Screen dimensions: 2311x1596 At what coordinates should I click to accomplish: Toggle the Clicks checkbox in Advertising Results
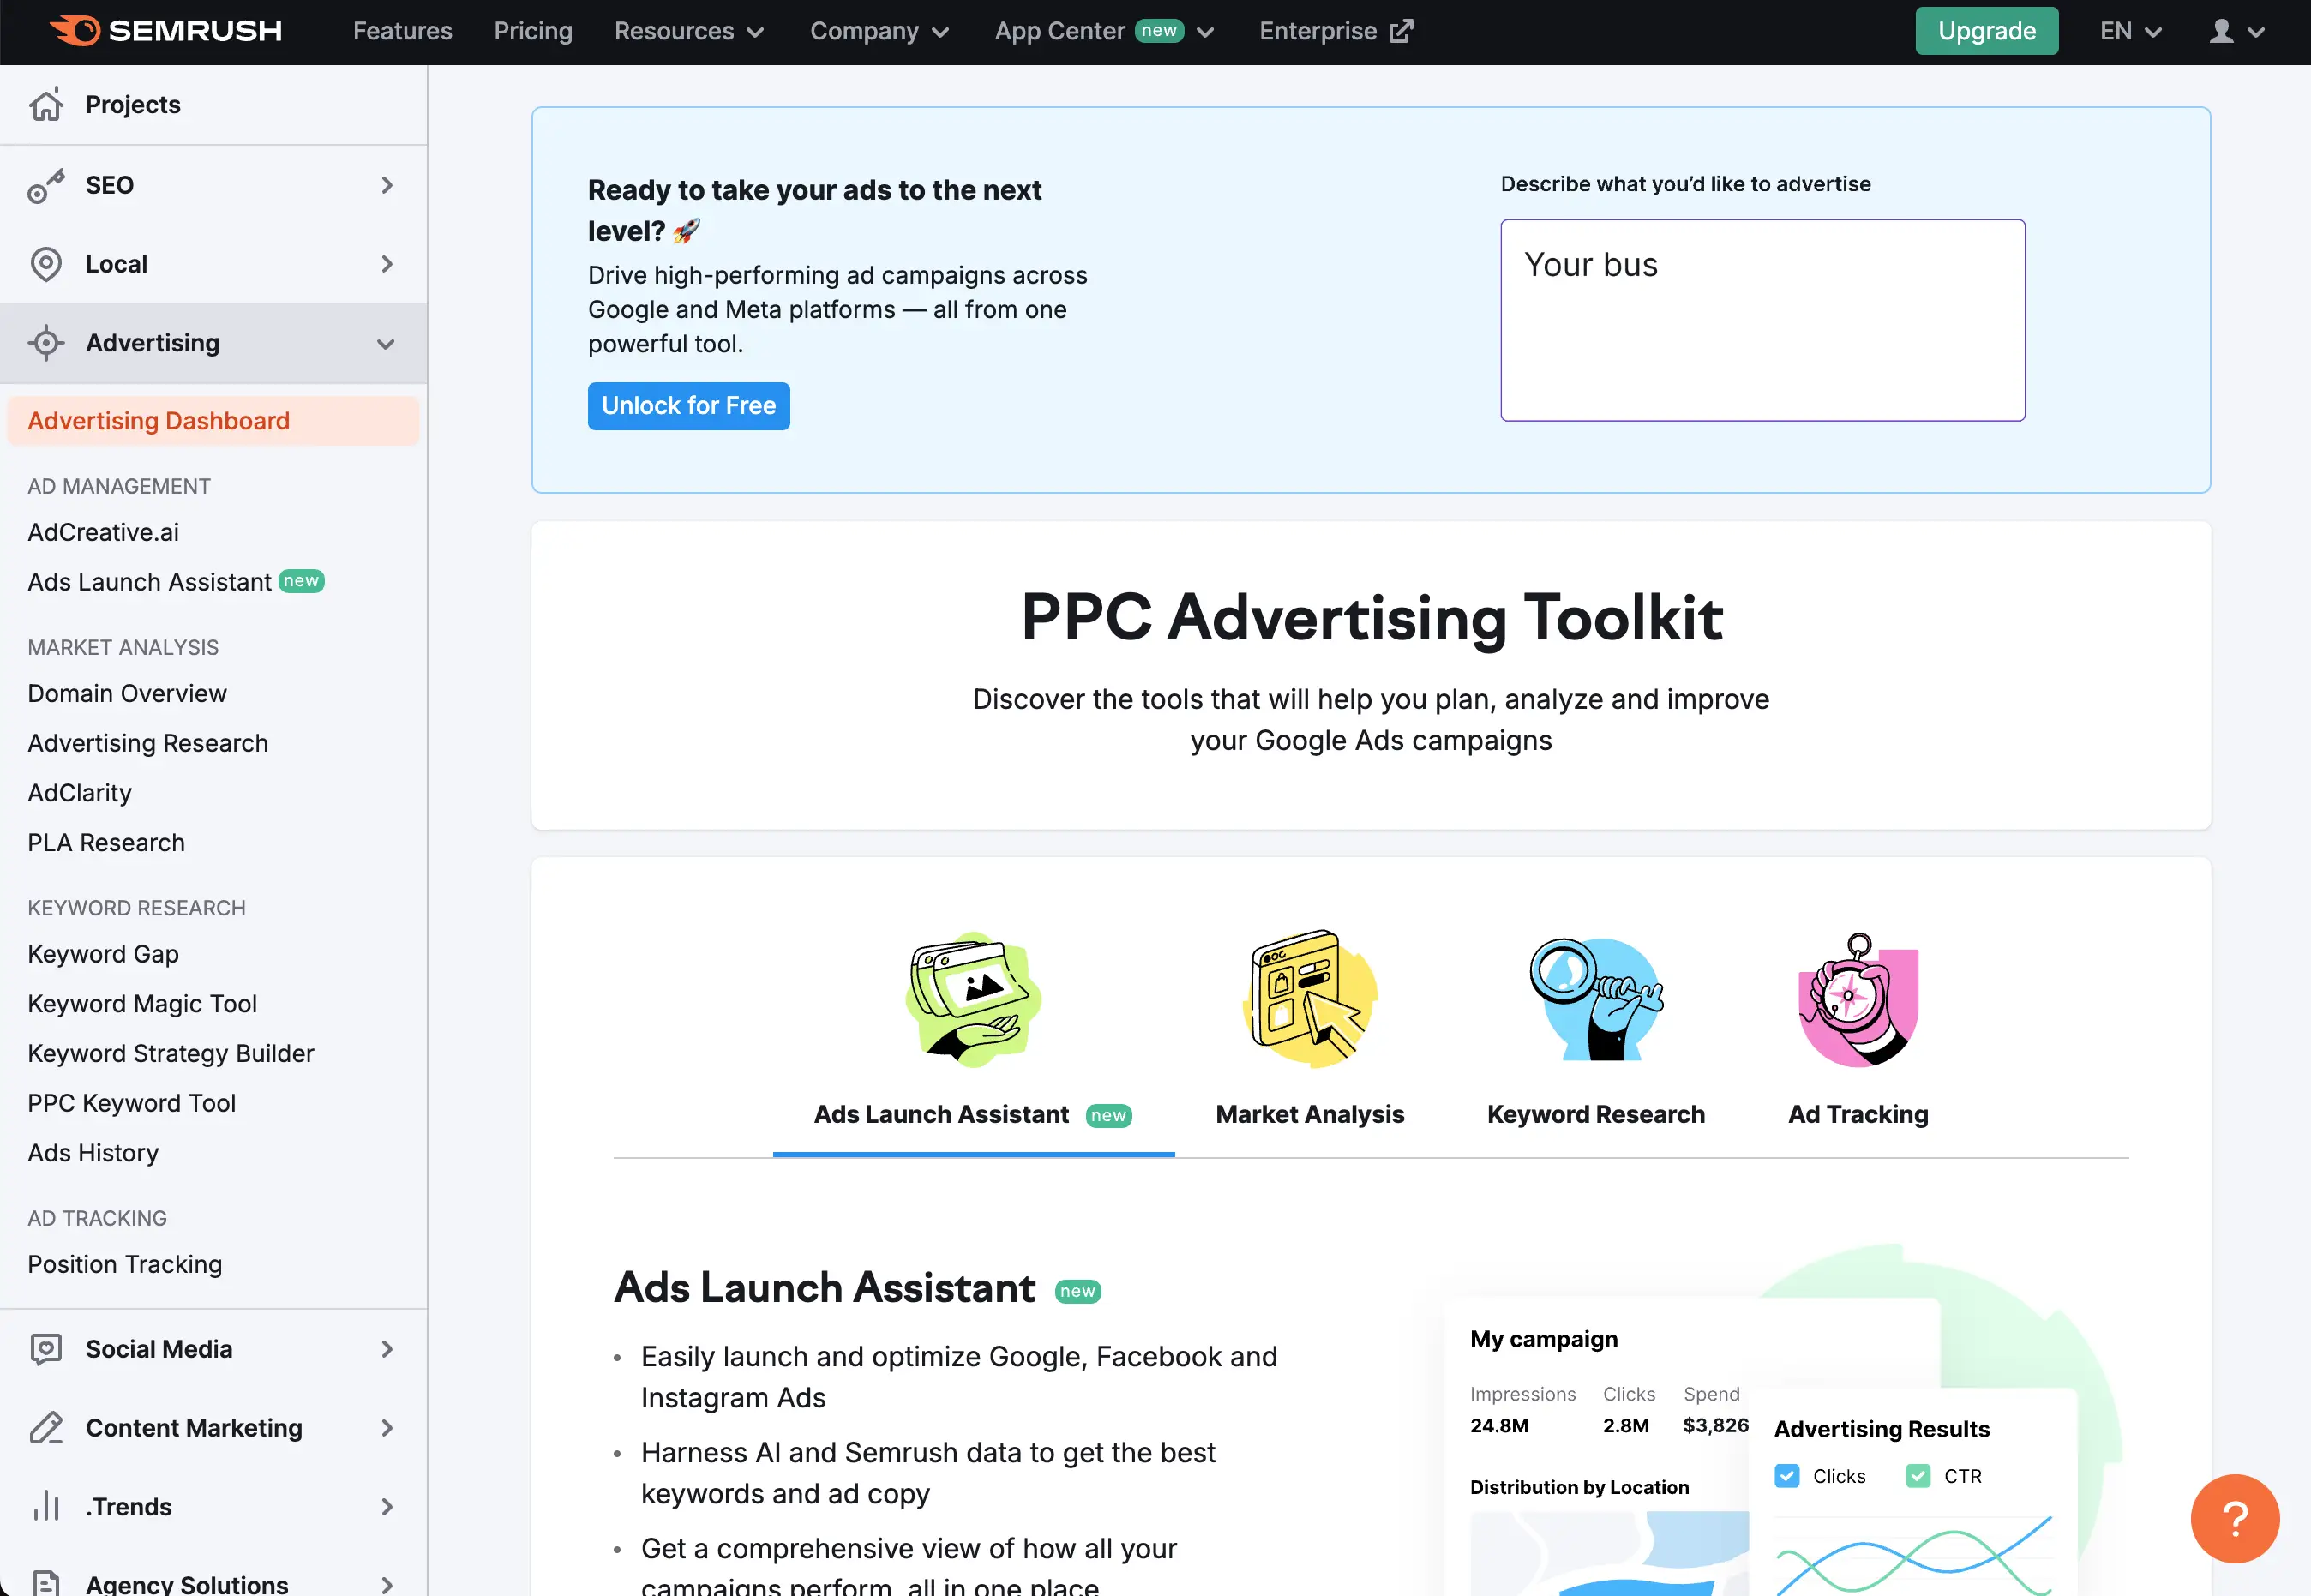1787,1476
